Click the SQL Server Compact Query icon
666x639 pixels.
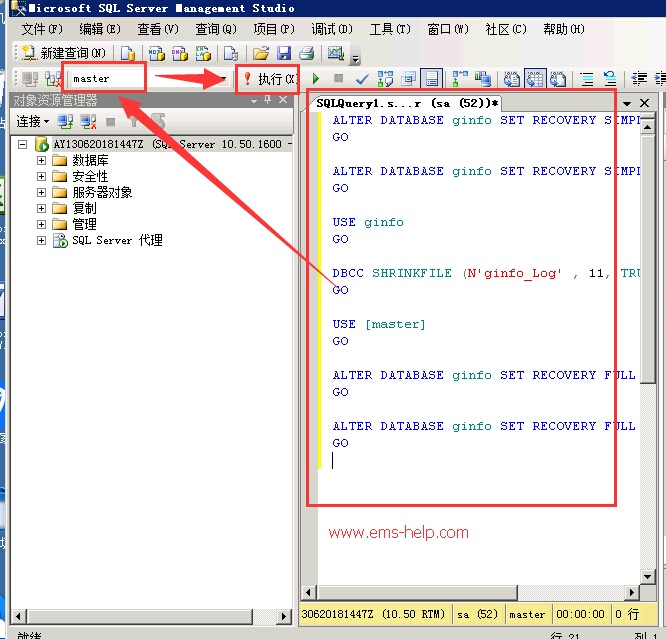[231, 54]
